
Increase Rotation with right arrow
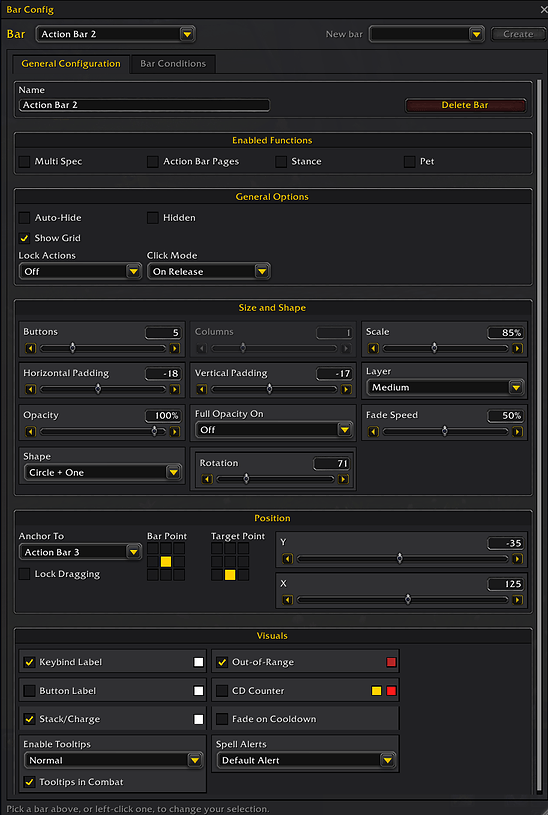pyautogui.click(x=343, y=479)
